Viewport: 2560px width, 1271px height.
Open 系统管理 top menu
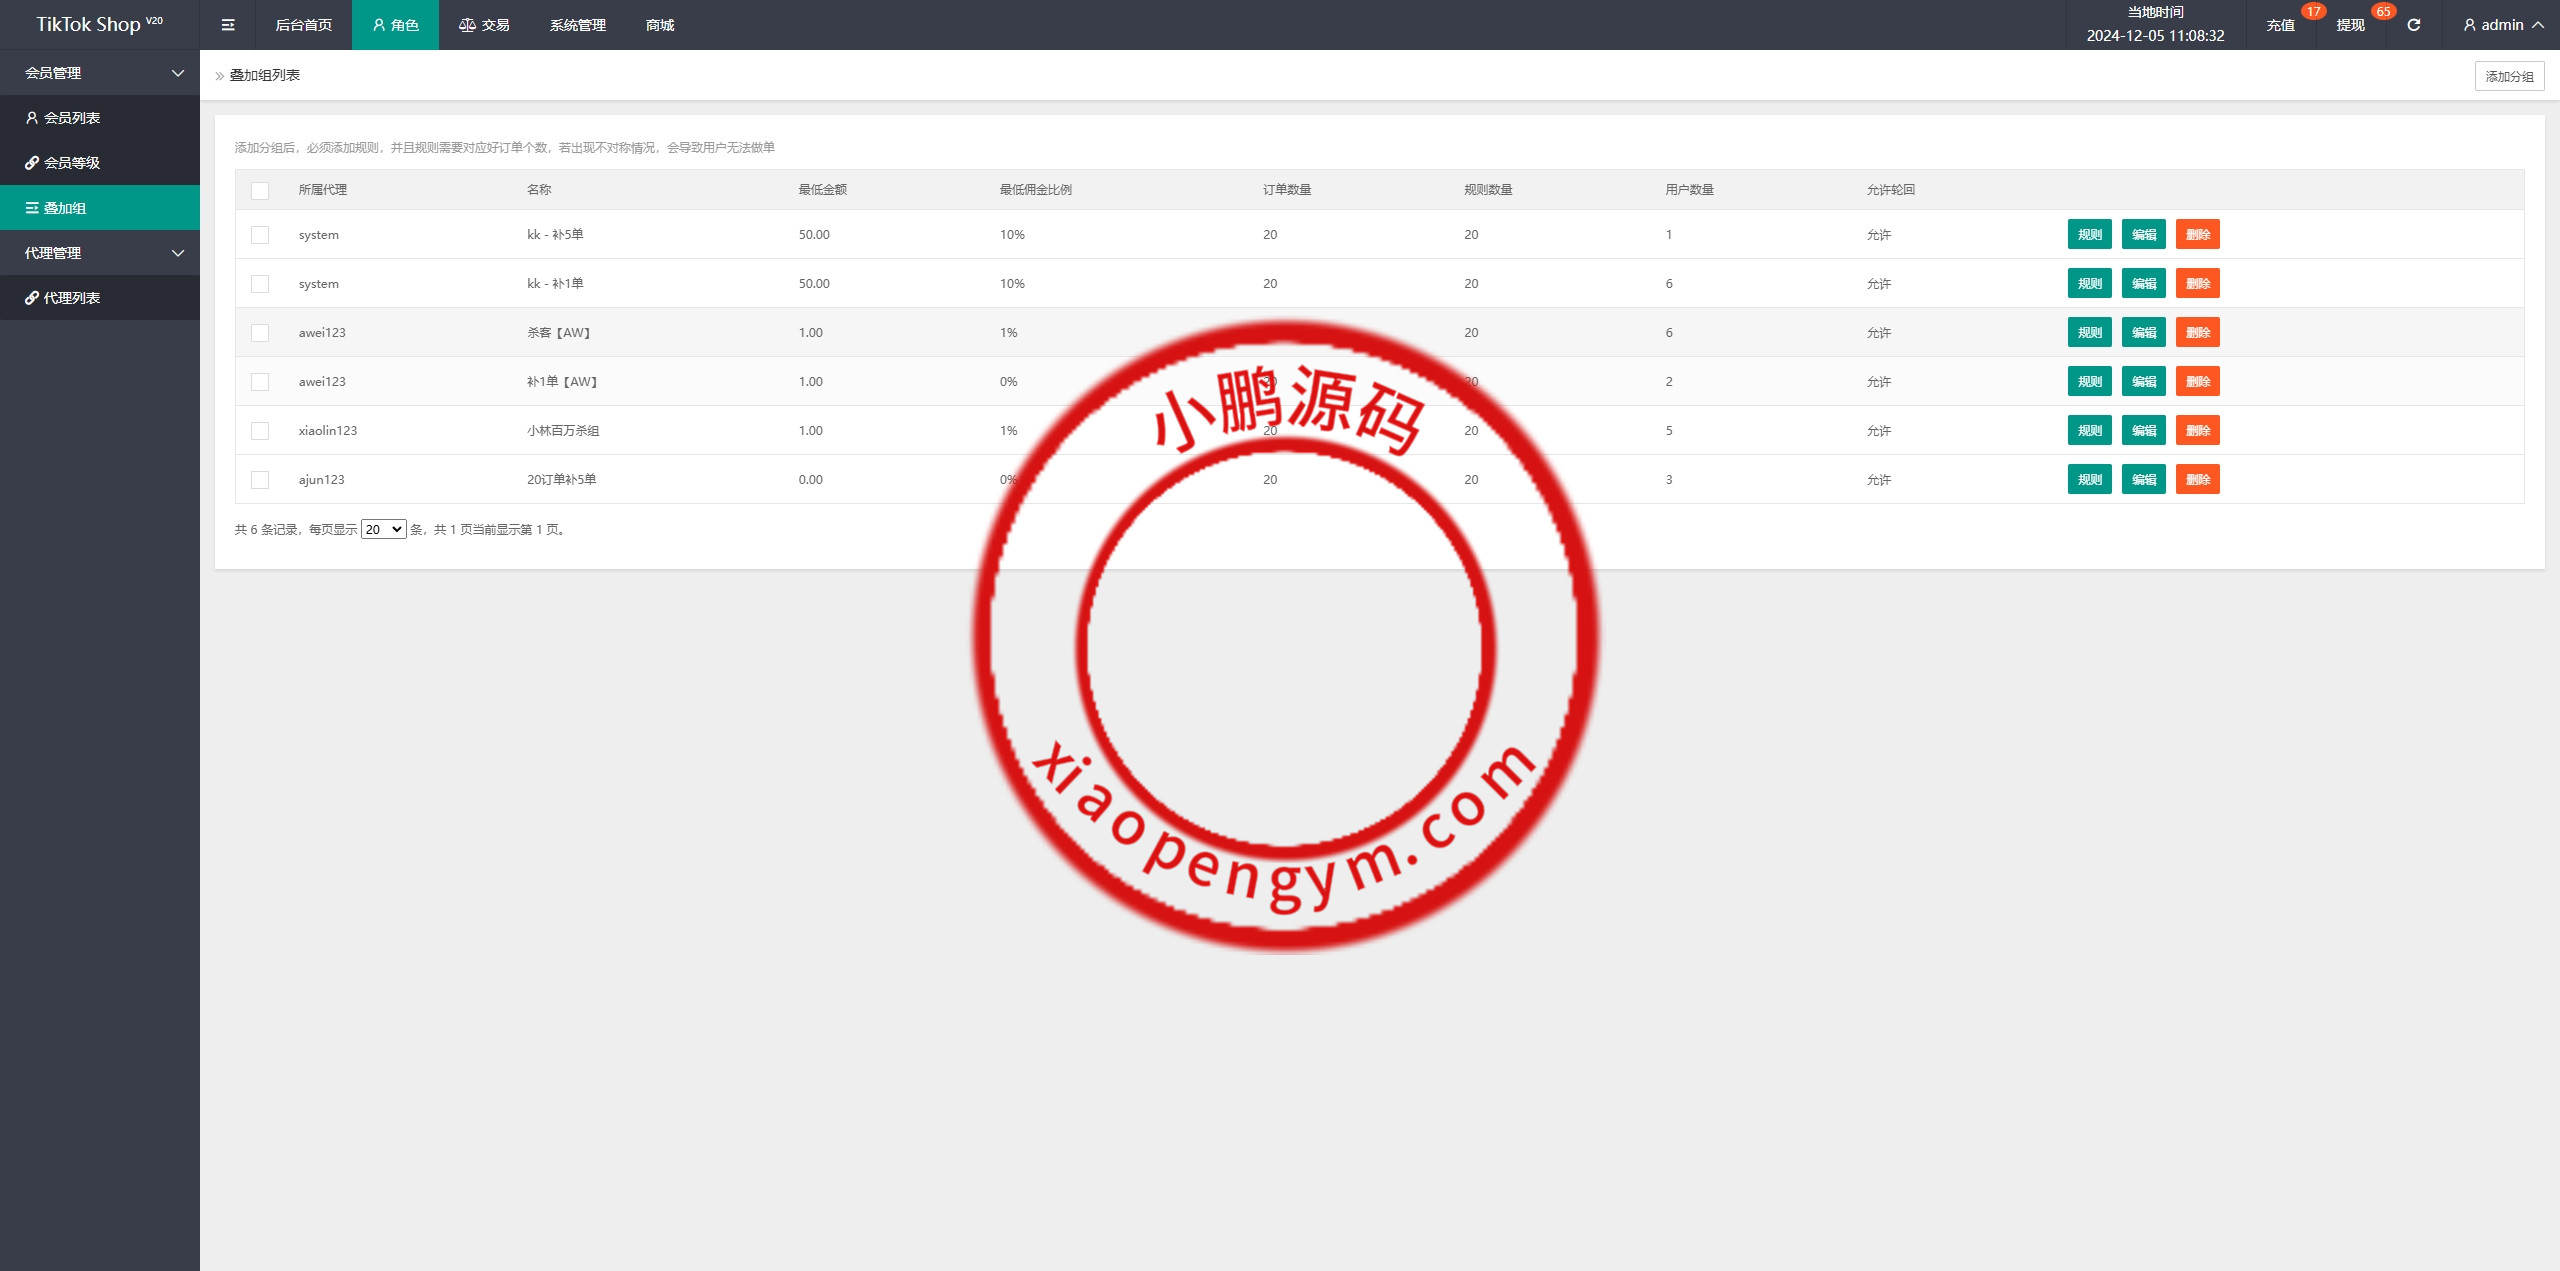click(x=577, y=25)
